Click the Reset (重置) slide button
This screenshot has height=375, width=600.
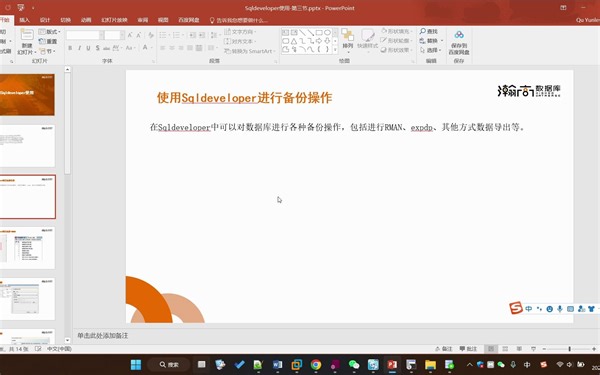tap(48, 41)
